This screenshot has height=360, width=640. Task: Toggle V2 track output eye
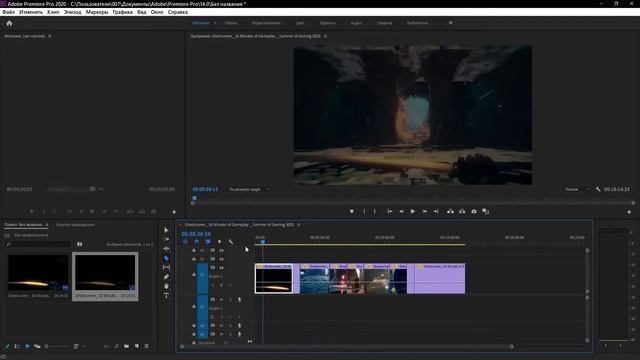[222, 259]
